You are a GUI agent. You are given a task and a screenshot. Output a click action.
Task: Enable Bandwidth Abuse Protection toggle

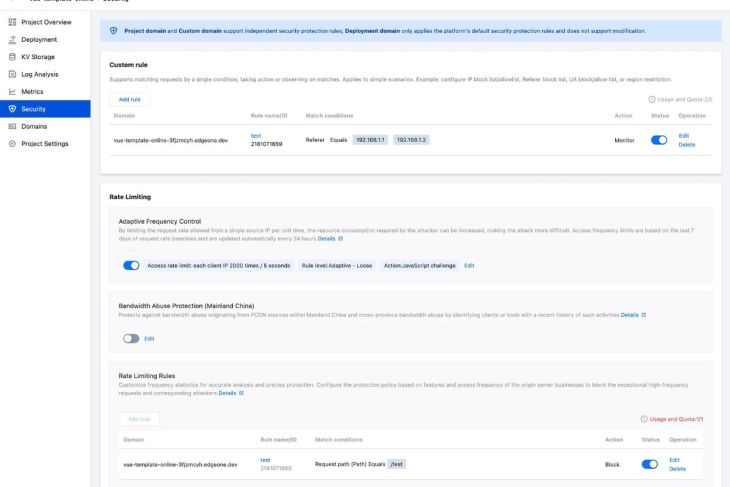pos(131,339)
